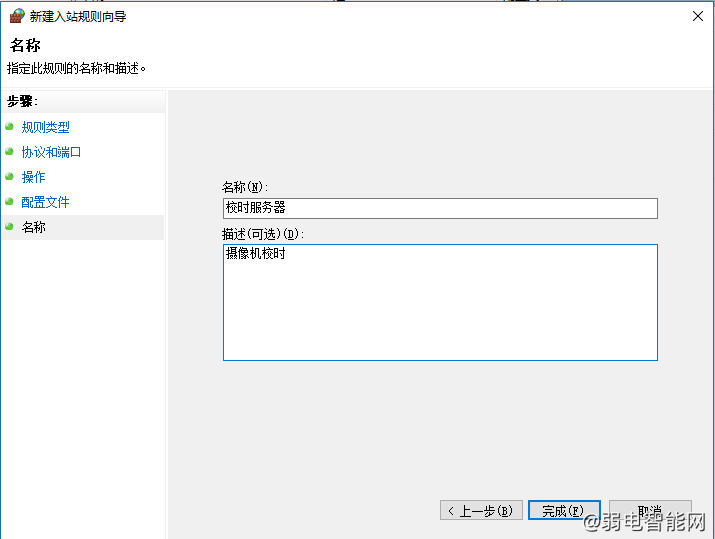Screen dimensions: 715x539
Task: Focus the 名称(N) input field
Action: (x=440, y=208)
